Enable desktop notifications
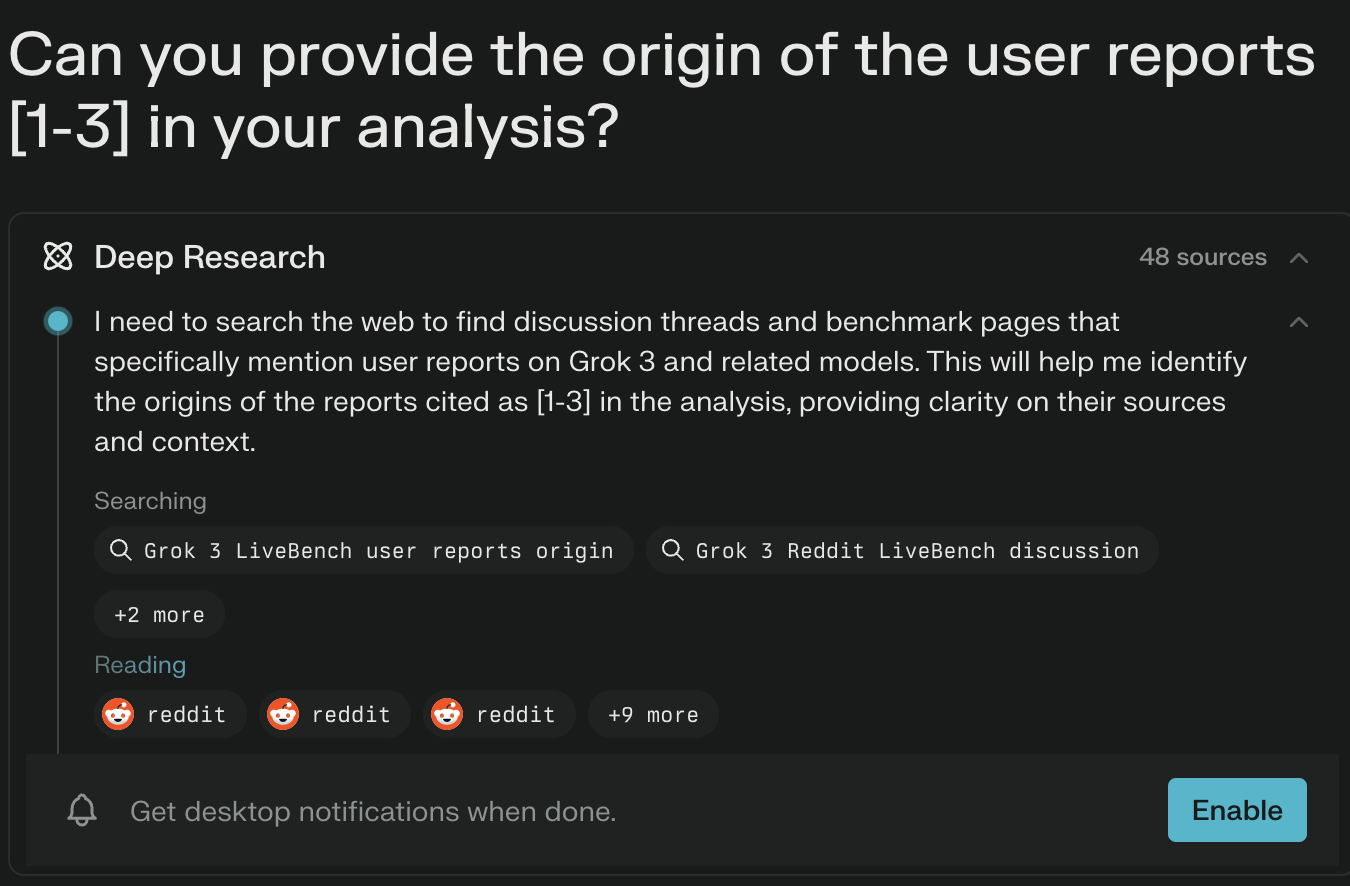 pyautogui.click(x=1237, y=810)
